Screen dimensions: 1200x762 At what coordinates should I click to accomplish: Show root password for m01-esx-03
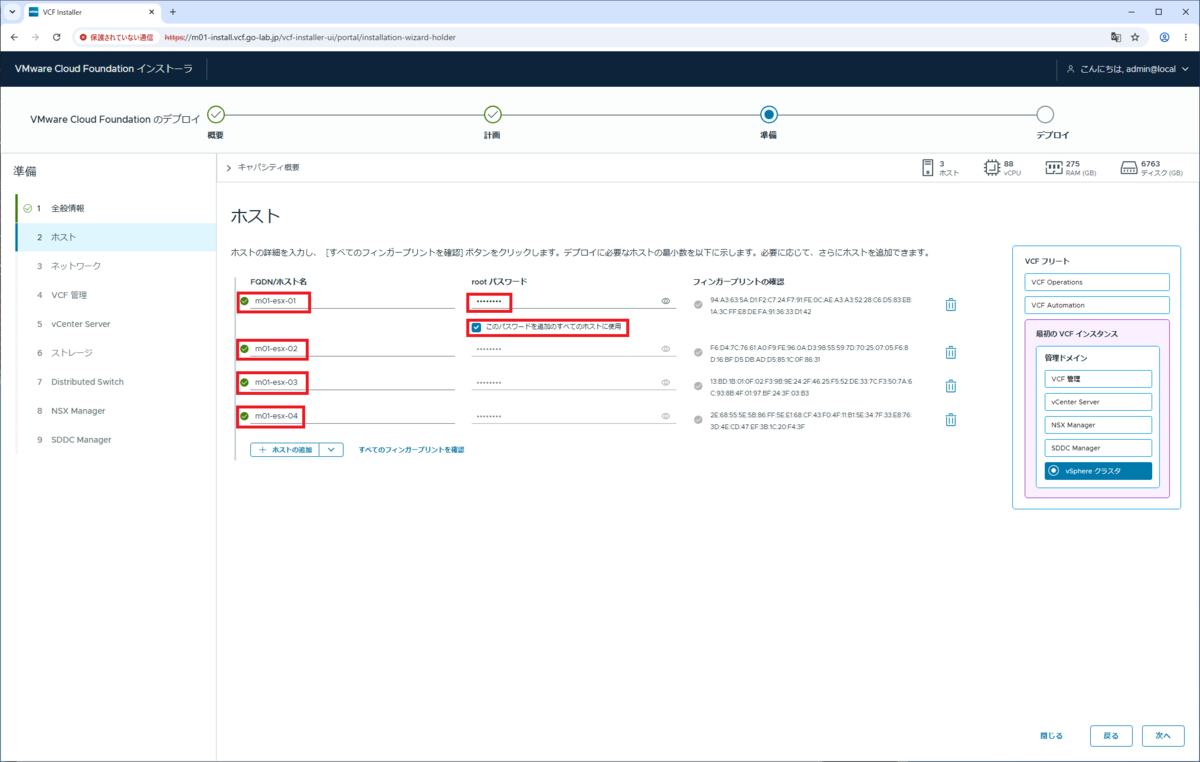click(665, 383)
